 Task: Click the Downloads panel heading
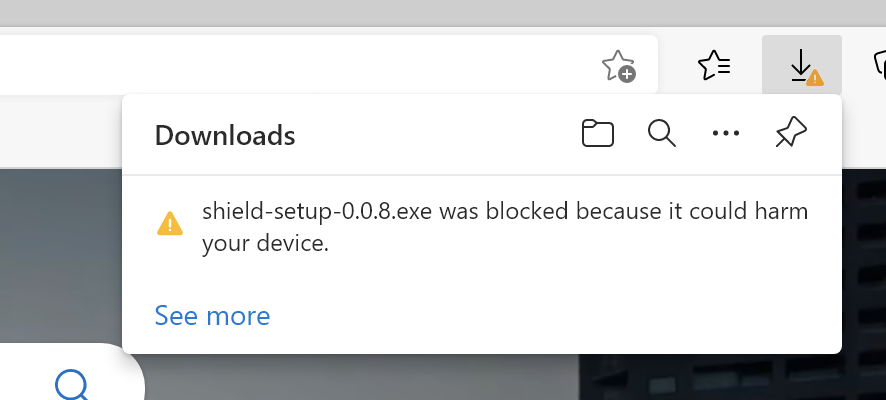point(225,136)
